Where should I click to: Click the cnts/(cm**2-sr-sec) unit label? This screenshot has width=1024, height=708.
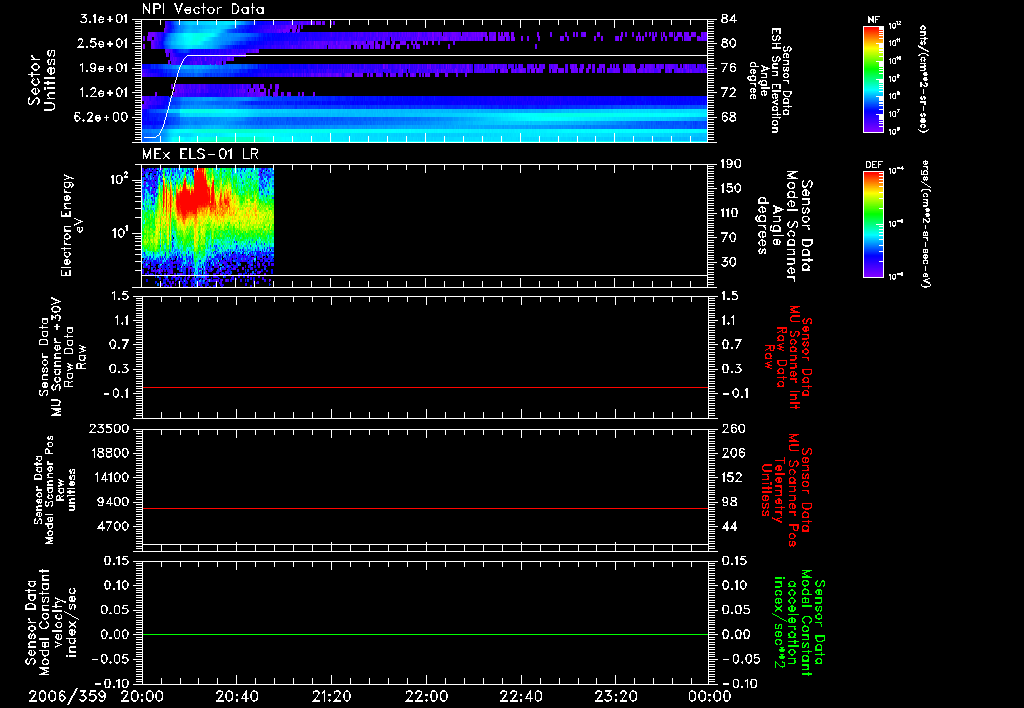(923, 79)
